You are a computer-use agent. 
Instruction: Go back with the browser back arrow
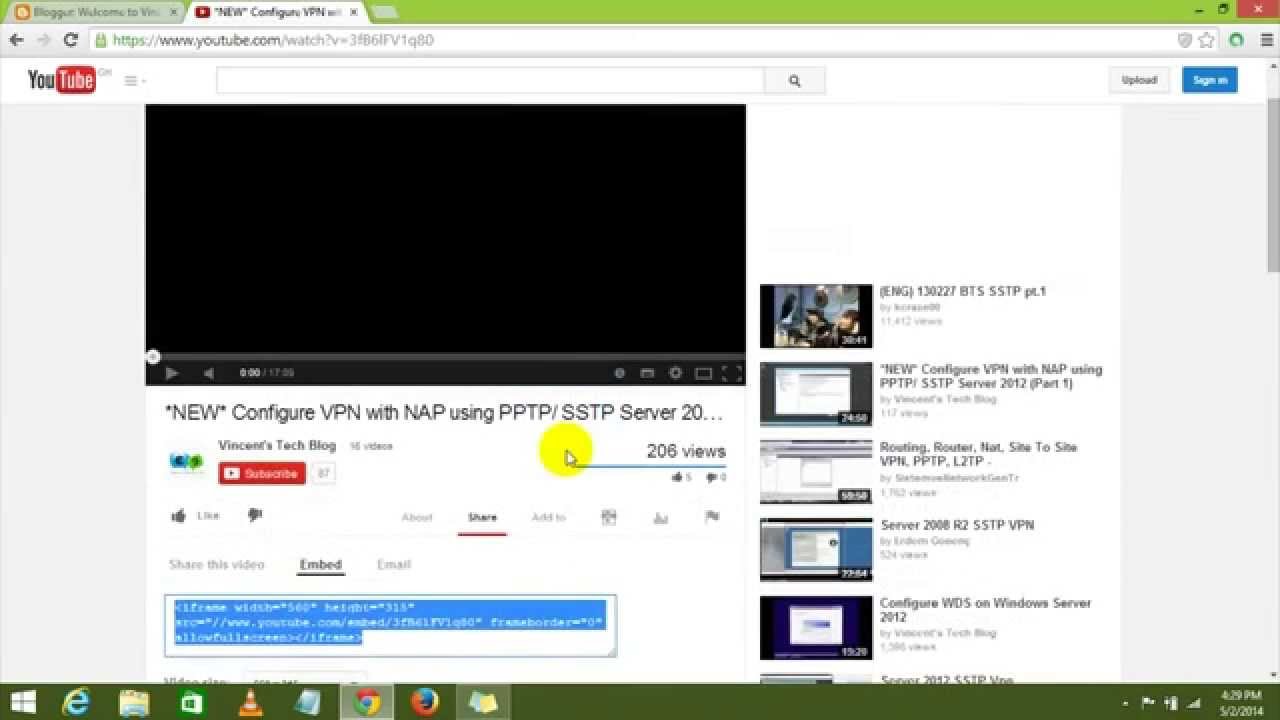click(16, 40)
